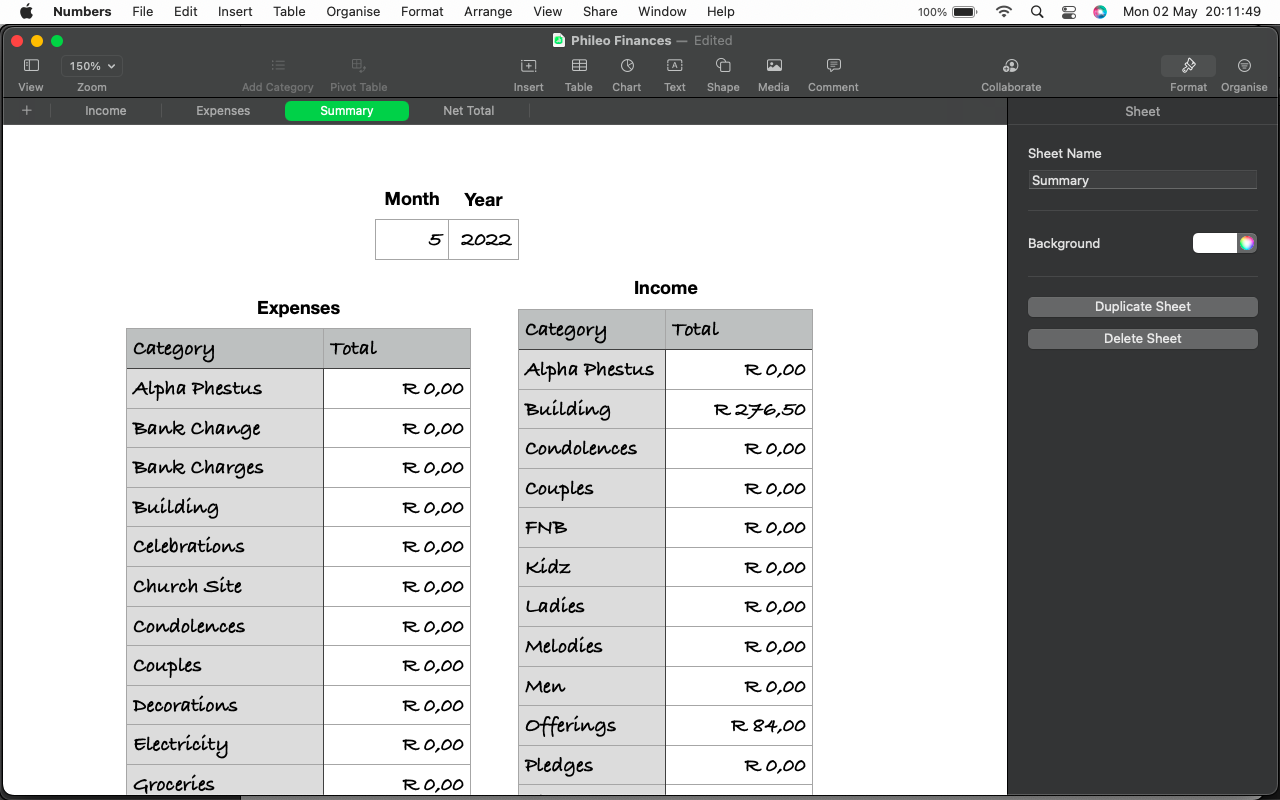This screenshot has width=1280, height=800.
Task: Add a new sheet with plus button
Action: tap(27, 111)
